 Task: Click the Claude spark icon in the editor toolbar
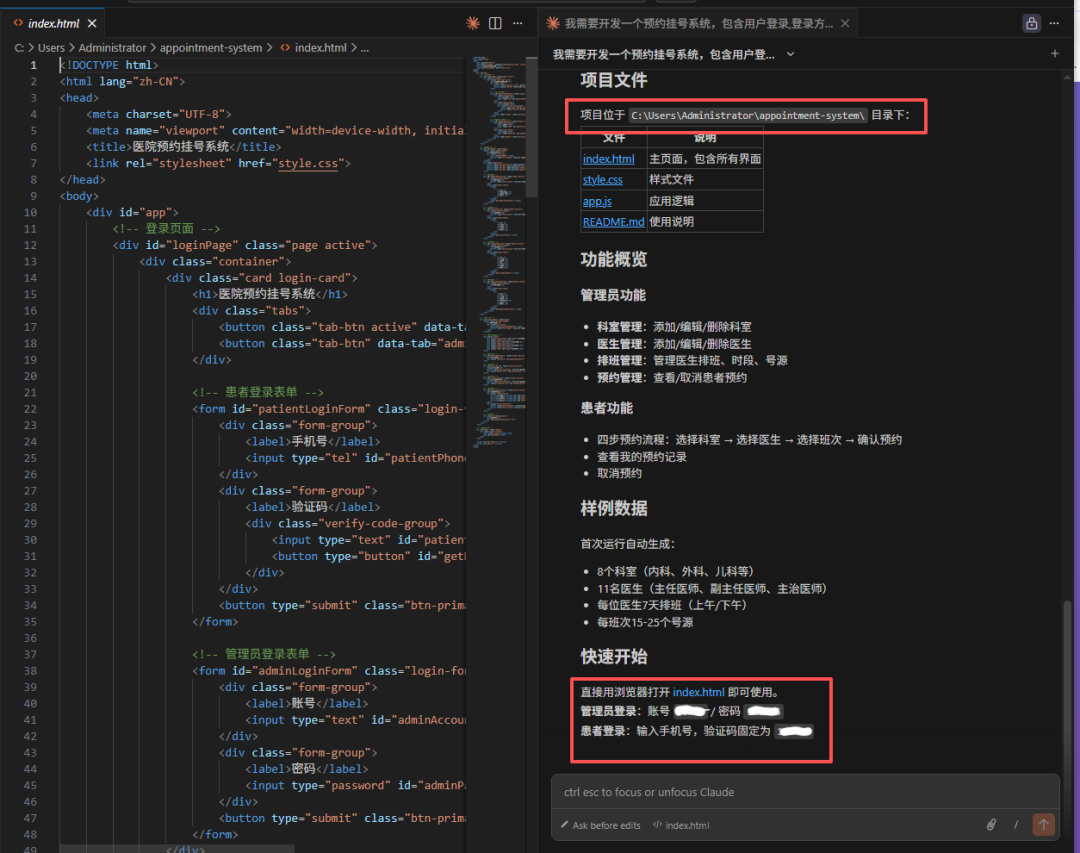click(473, 22)
